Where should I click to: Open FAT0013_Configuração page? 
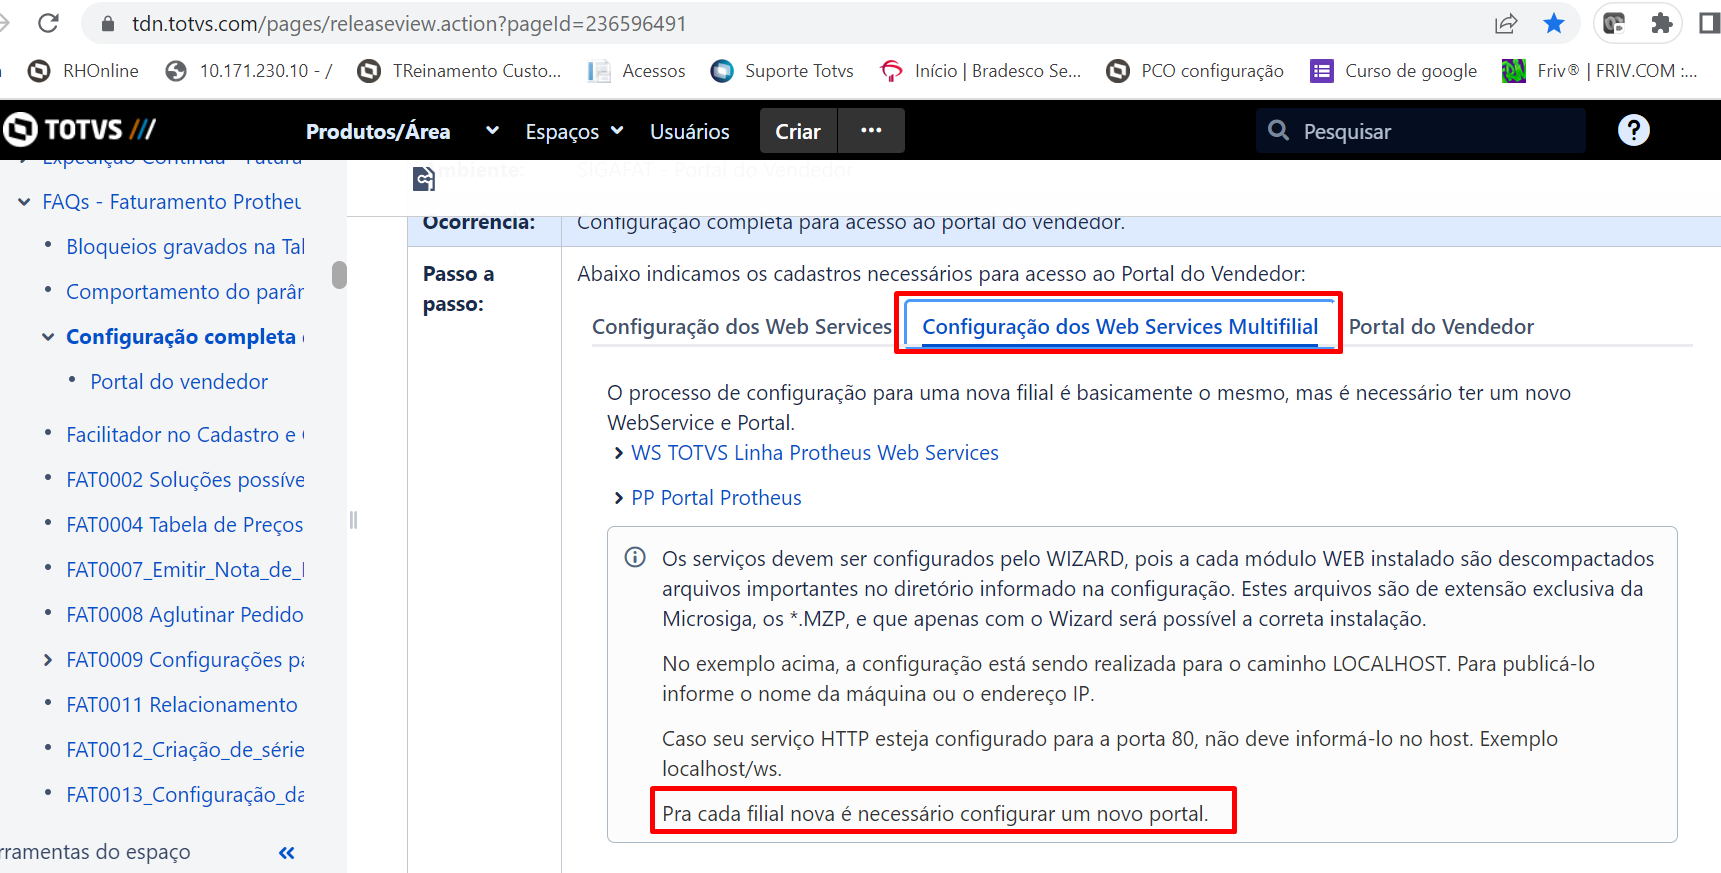(185, 795)
